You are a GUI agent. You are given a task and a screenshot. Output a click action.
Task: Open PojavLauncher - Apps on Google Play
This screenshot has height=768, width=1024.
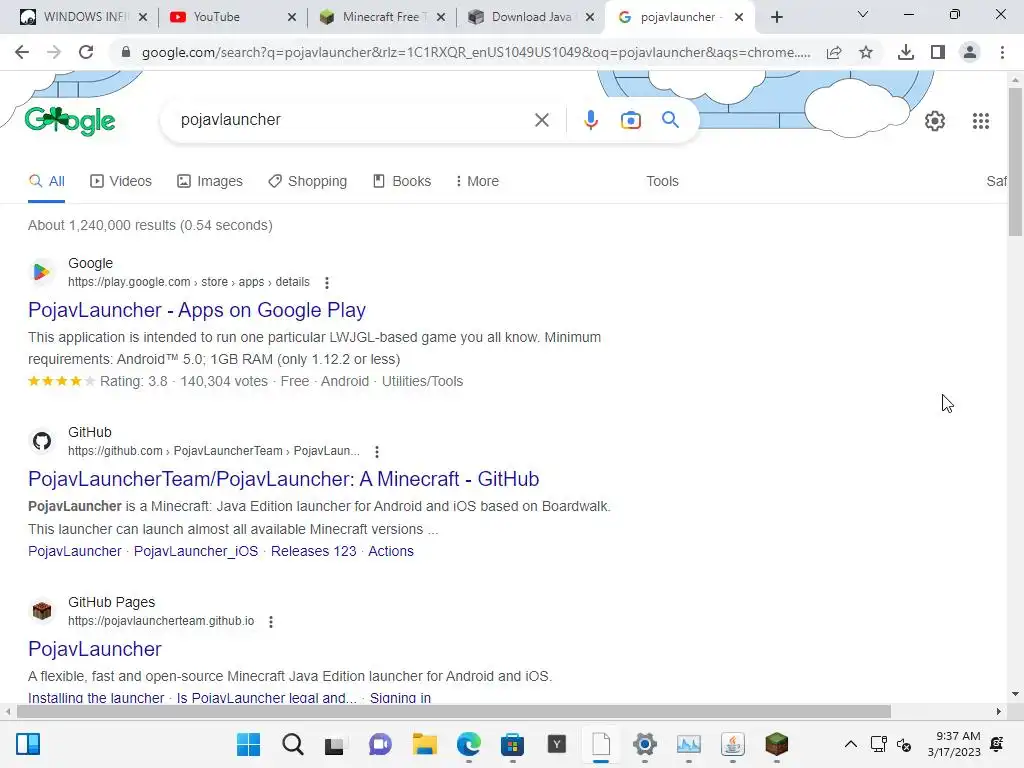[197, 310]
